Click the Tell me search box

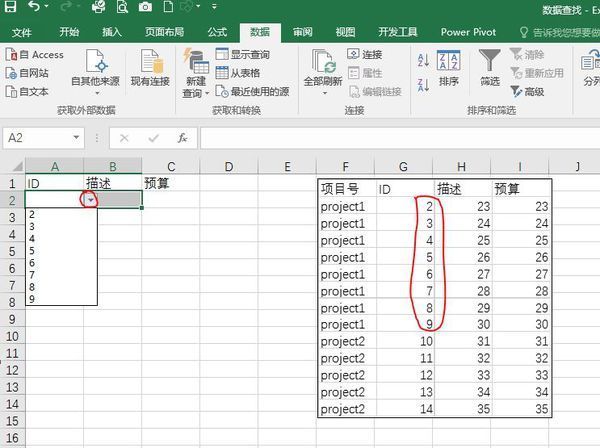coord(559,32)
